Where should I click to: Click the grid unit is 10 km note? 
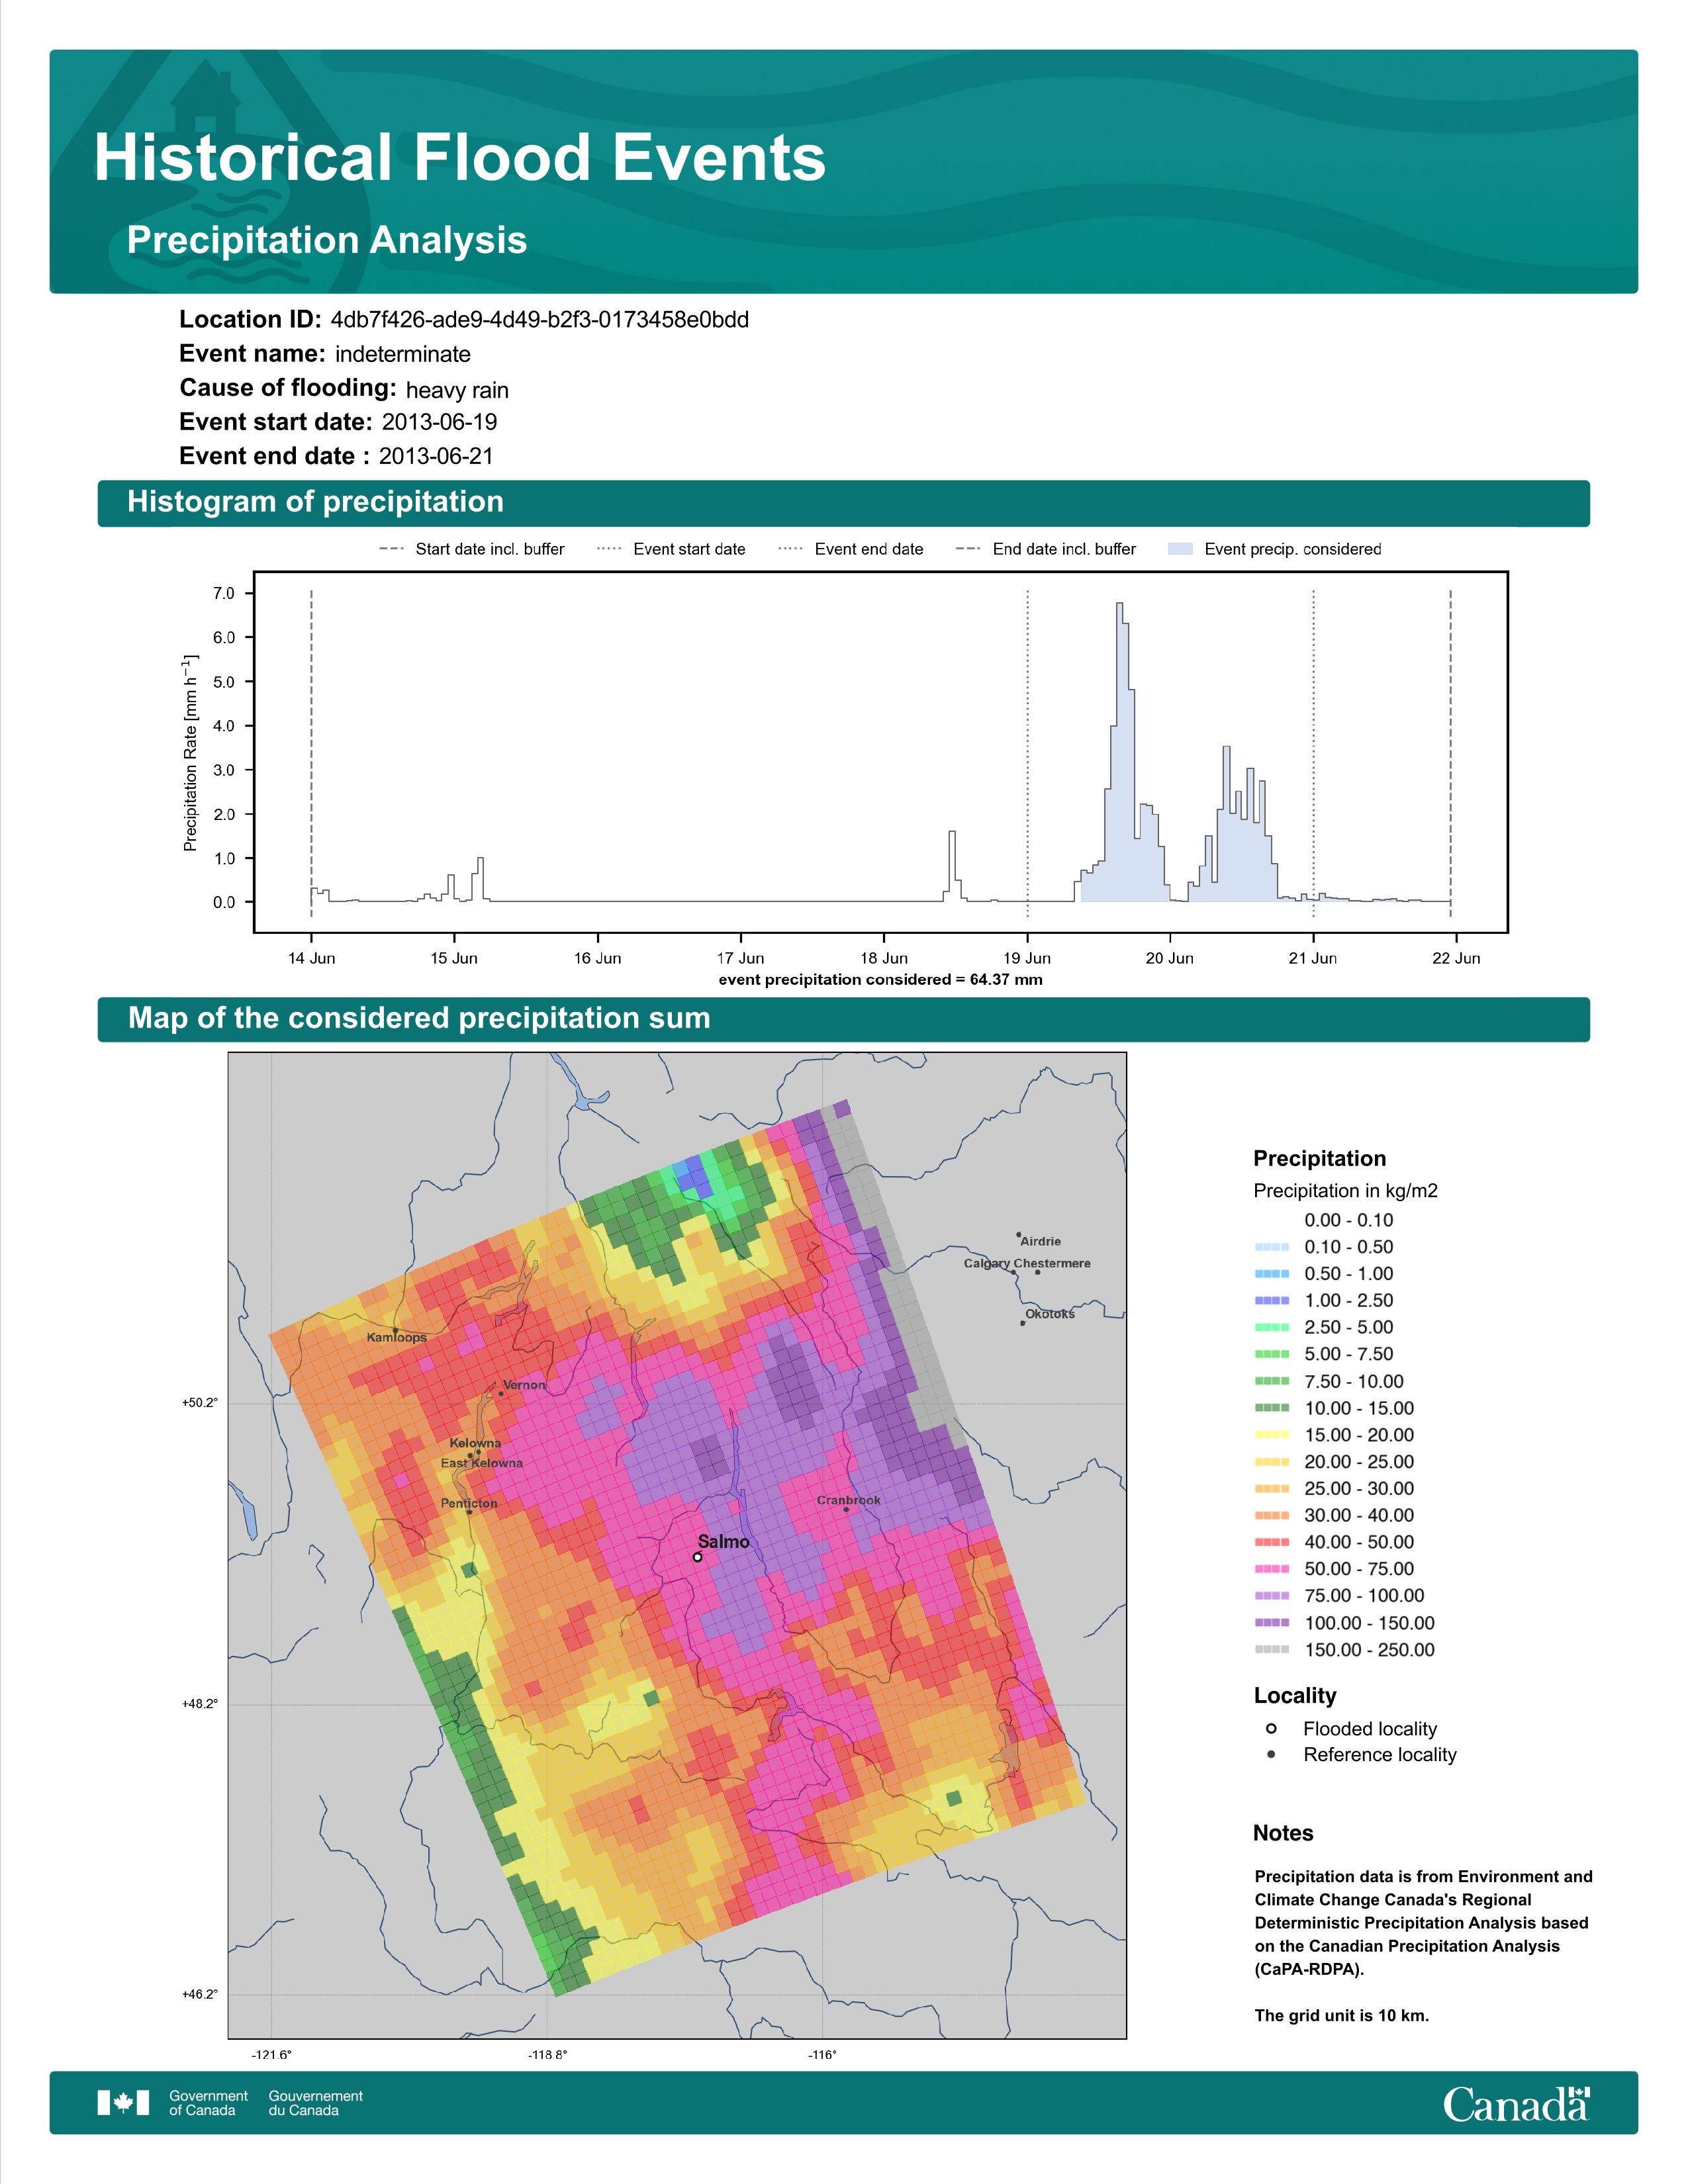[x=1342, y=2015]
